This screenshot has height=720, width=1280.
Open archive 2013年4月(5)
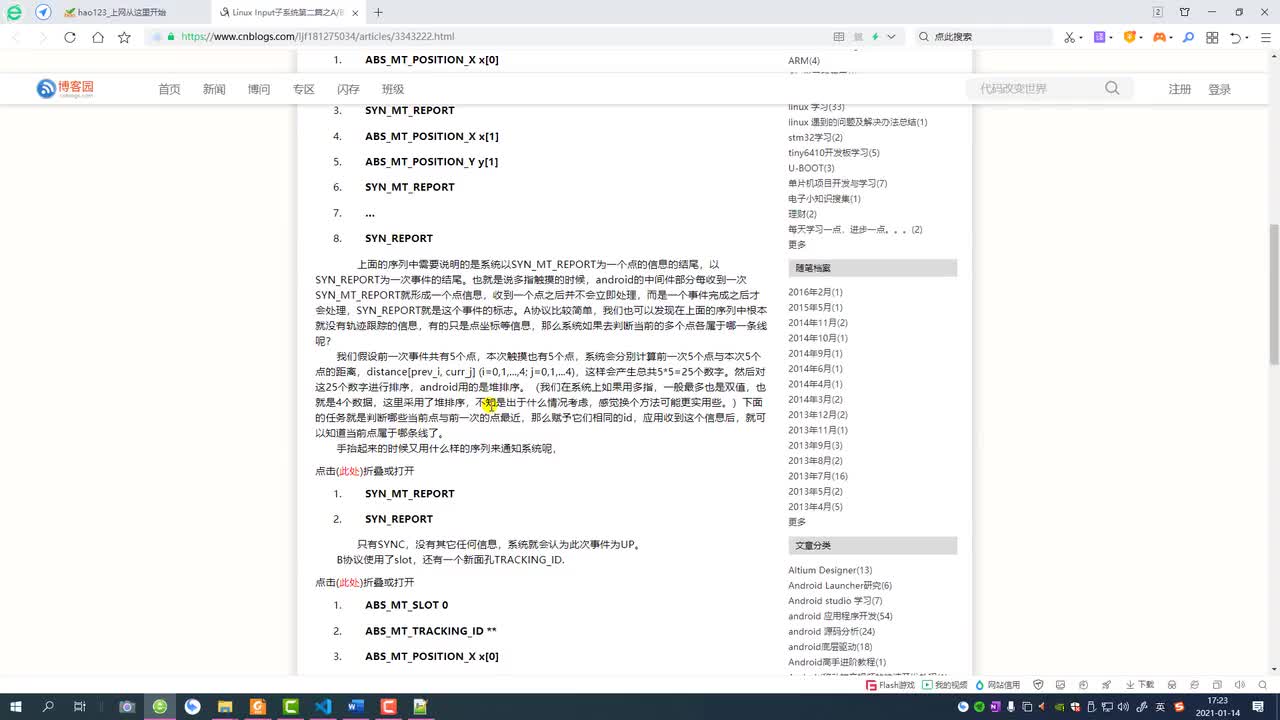[x=815, y=507]
